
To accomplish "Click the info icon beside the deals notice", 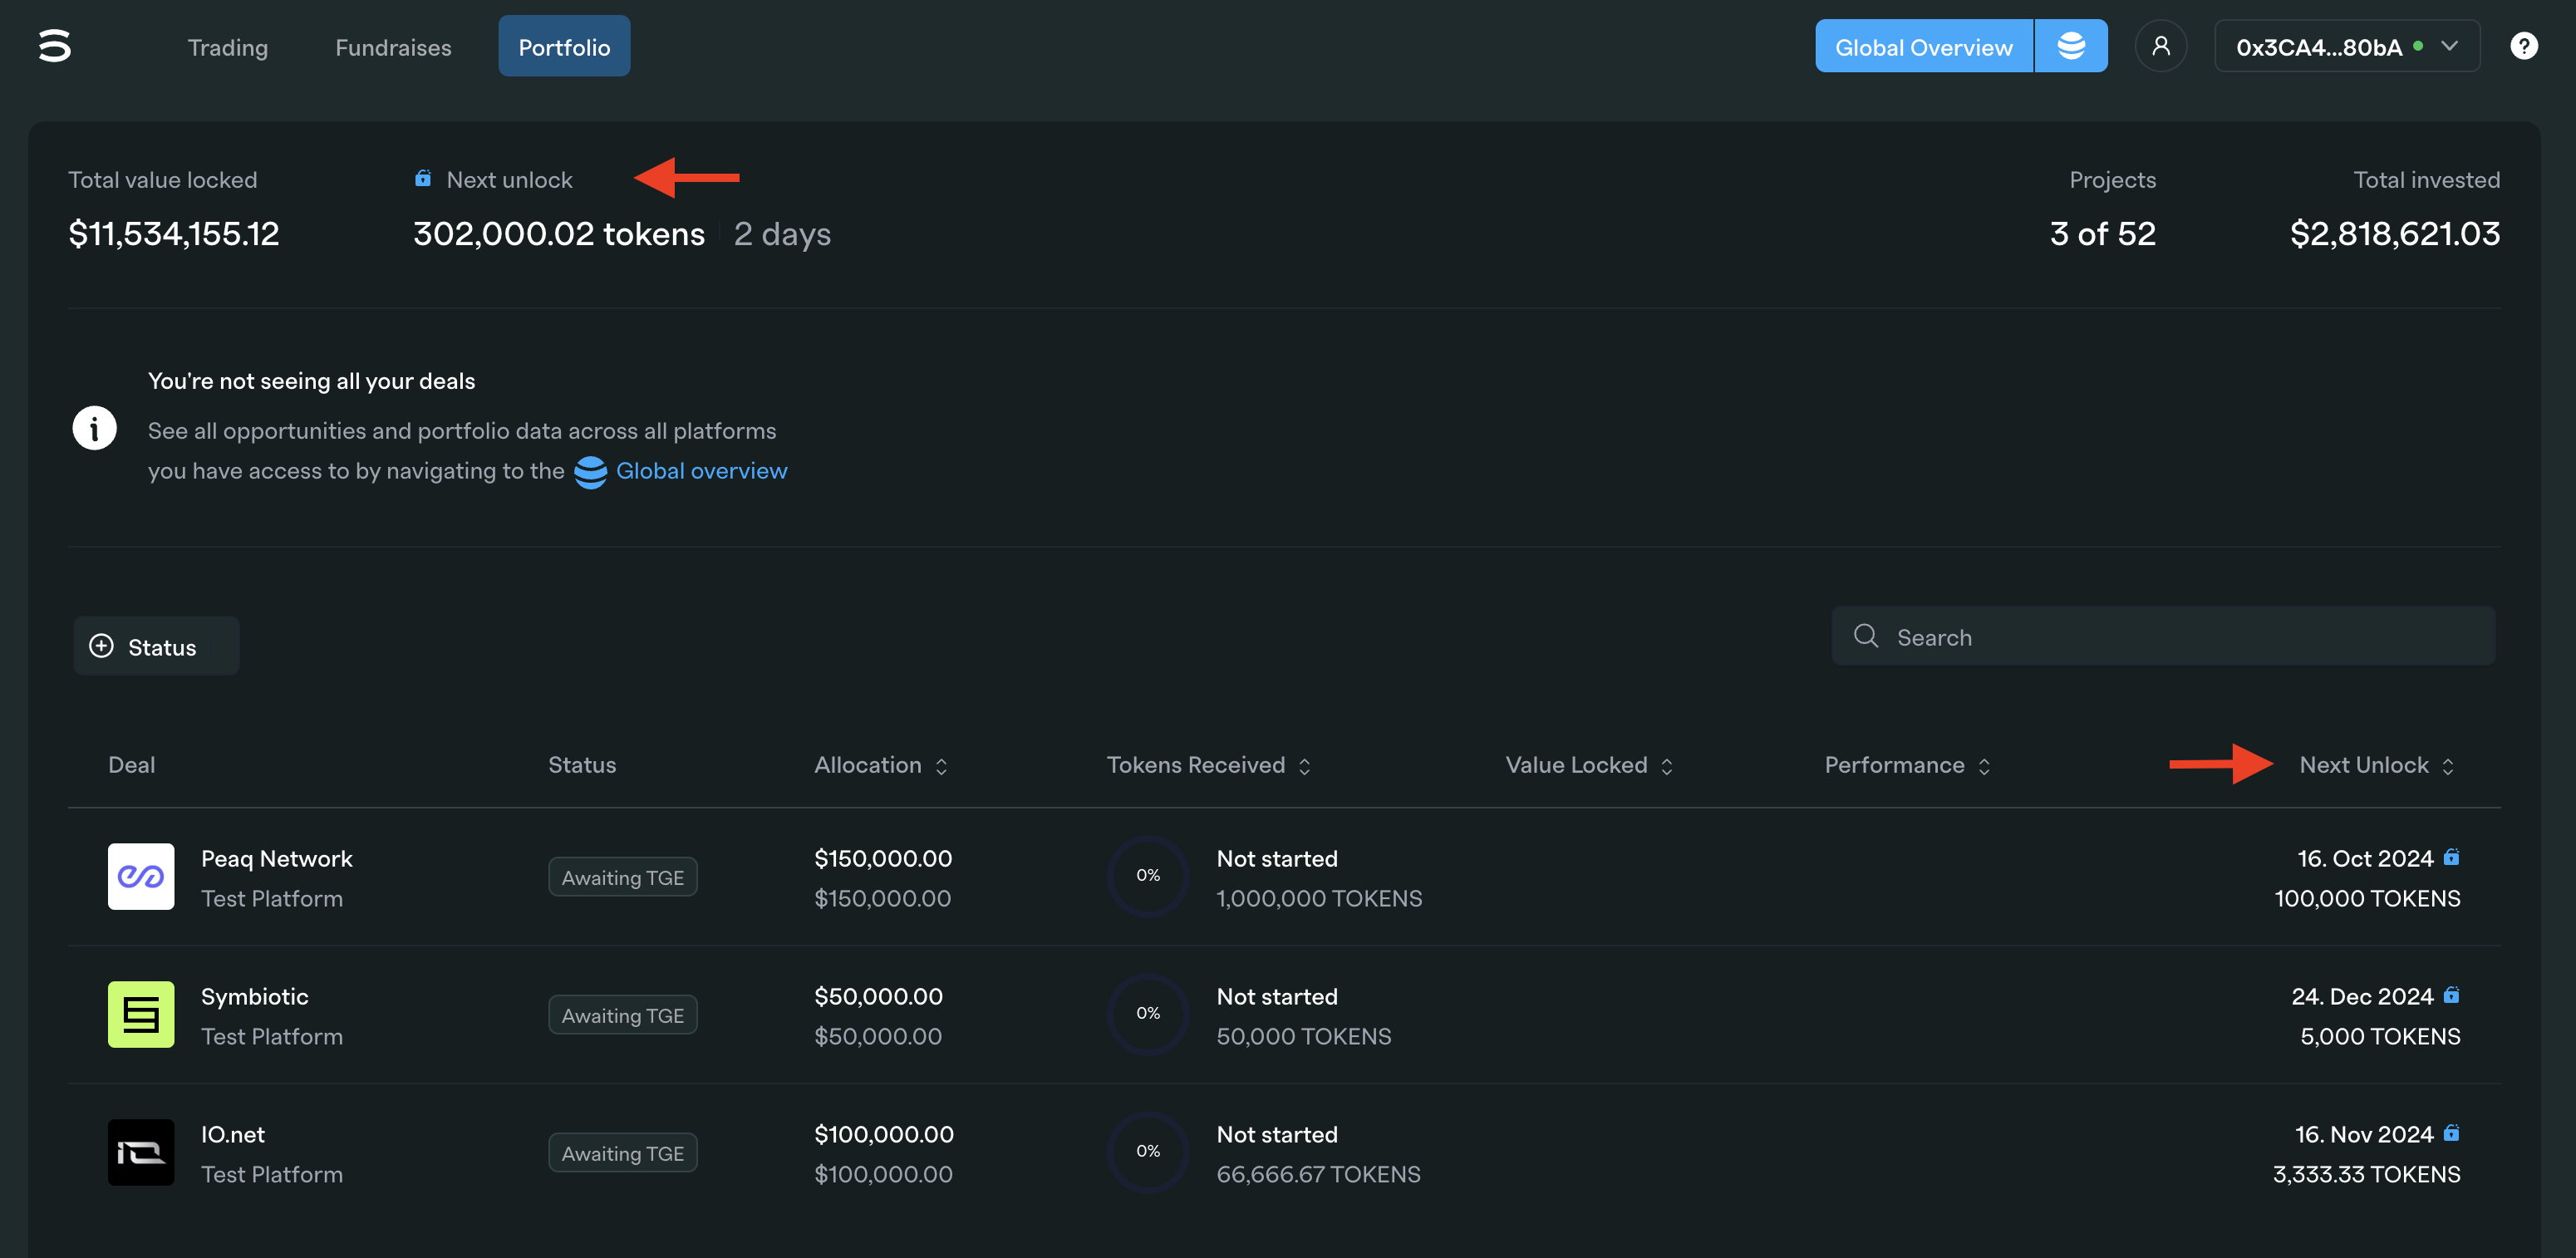I will coord(93,427).
